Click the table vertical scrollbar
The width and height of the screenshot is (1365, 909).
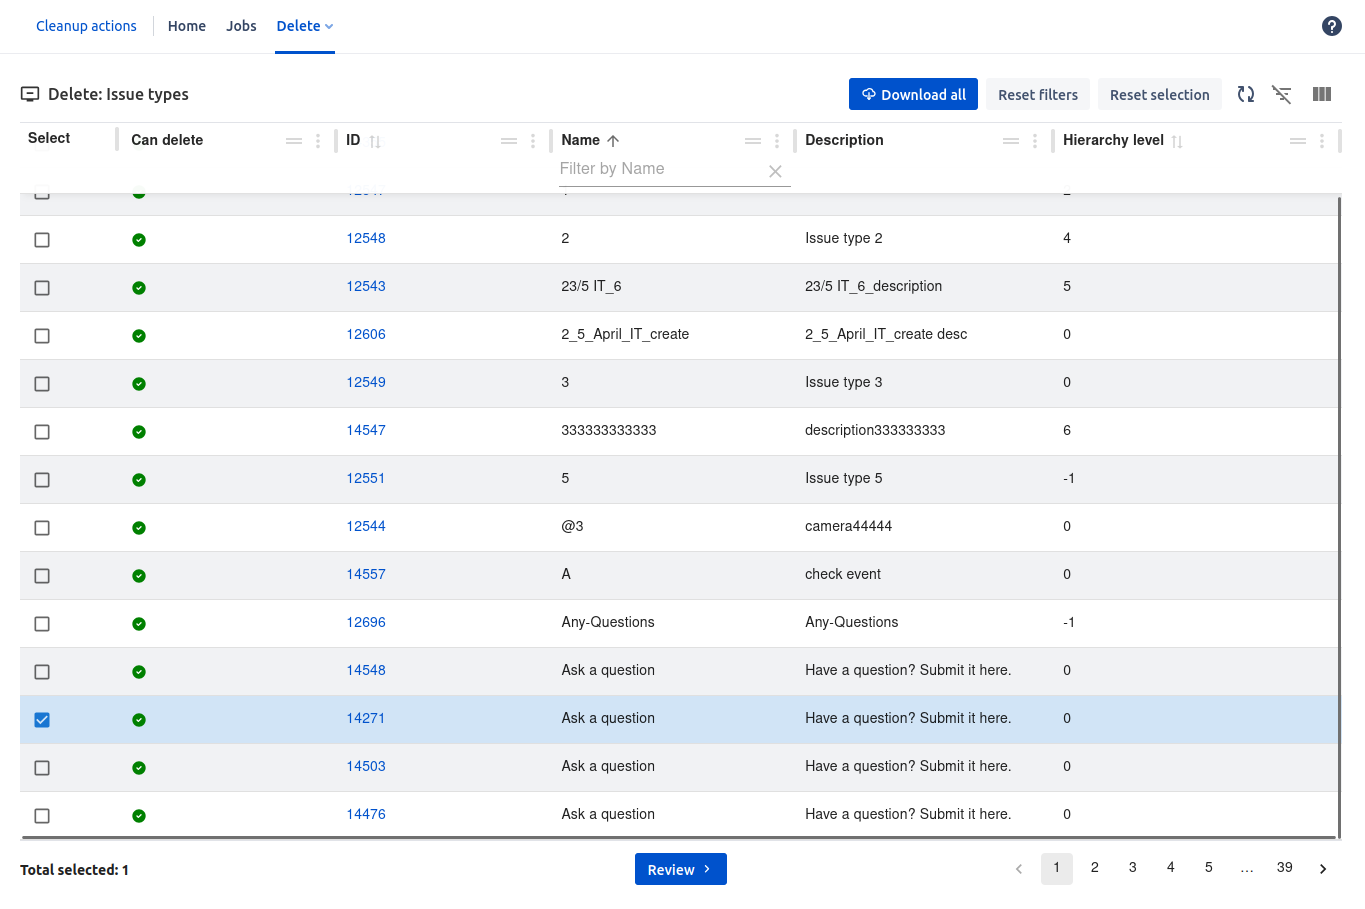click(x=1339, y=518)
